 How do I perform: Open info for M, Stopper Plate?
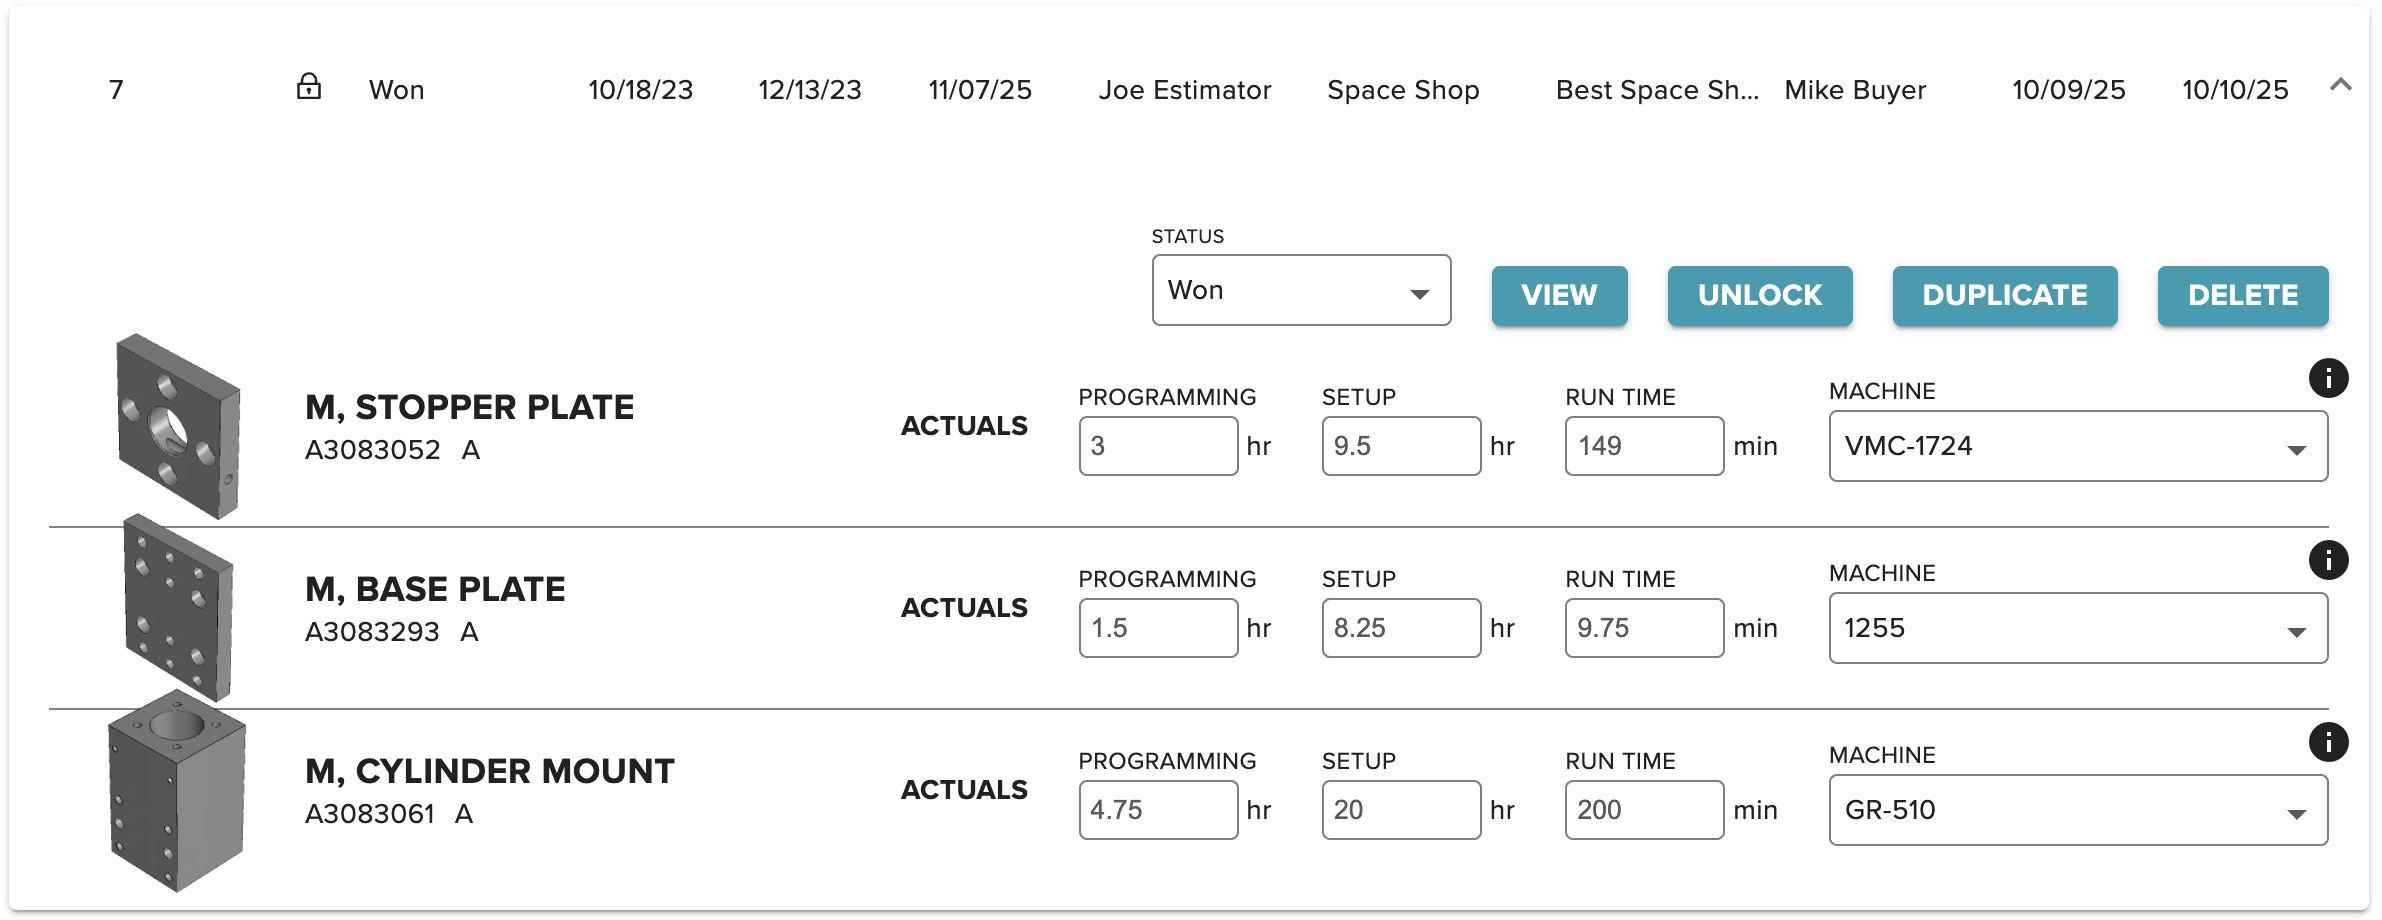click(2328, 378)
